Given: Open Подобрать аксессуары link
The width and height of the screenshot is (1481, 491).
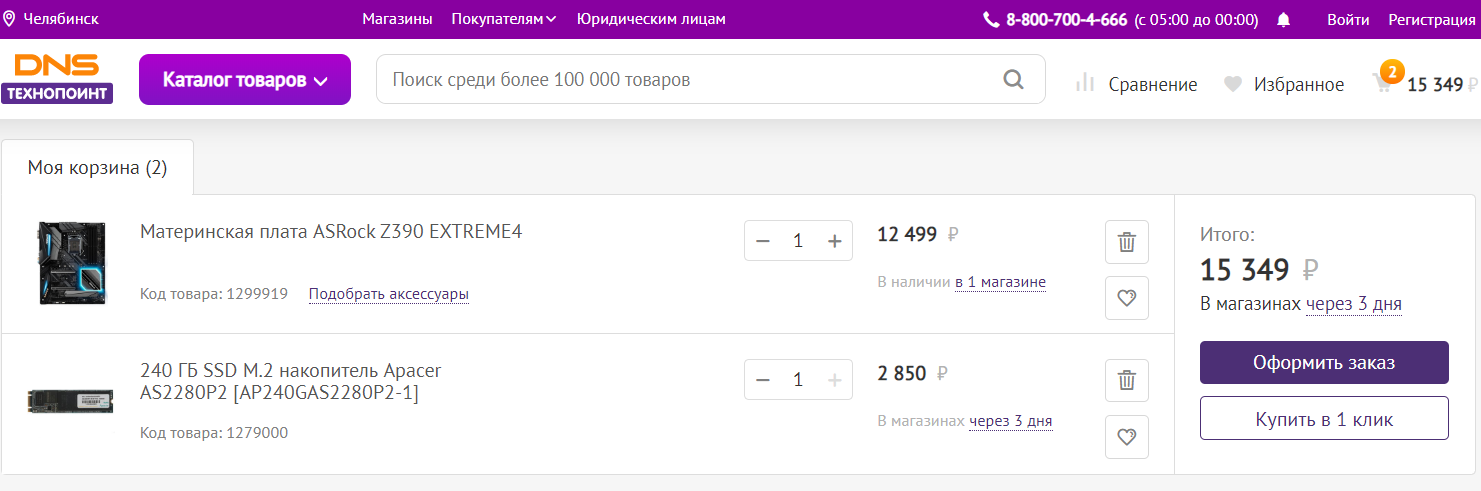Looking at the screenshot, I should point(388,294).
